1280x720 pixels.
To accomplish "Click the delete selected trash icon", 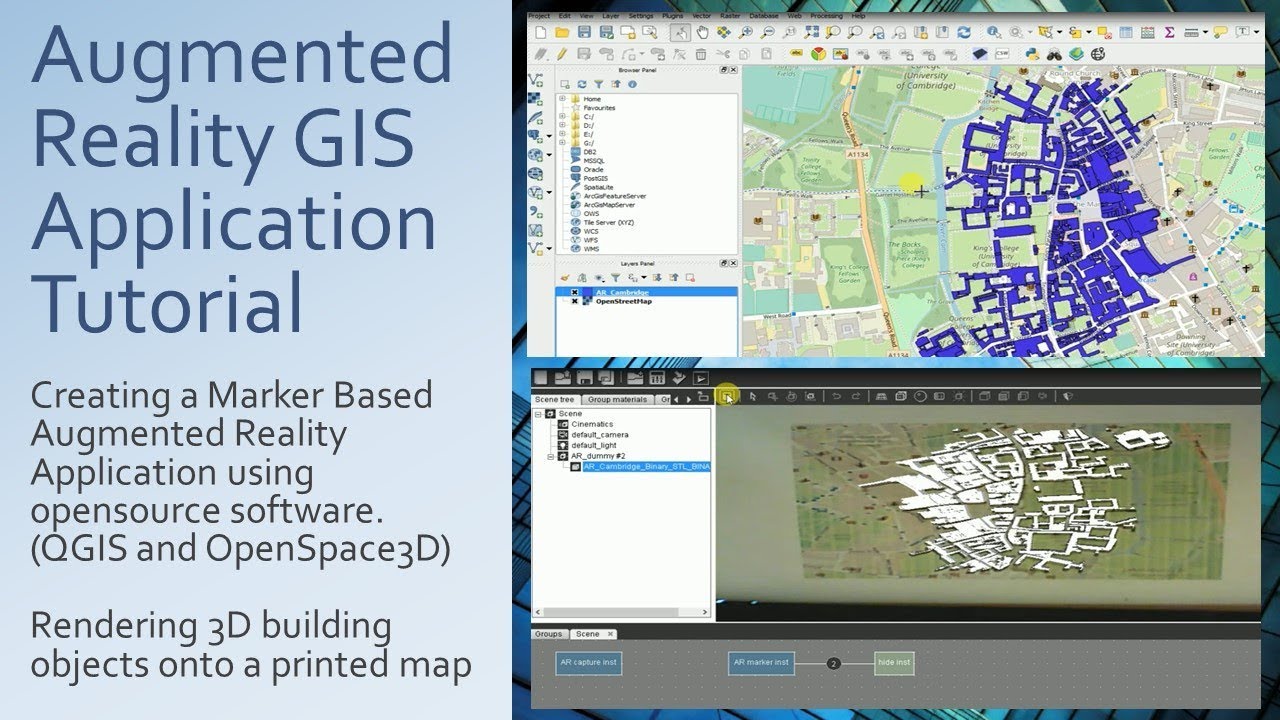I will pyautogui.click(x=700, y=54).
